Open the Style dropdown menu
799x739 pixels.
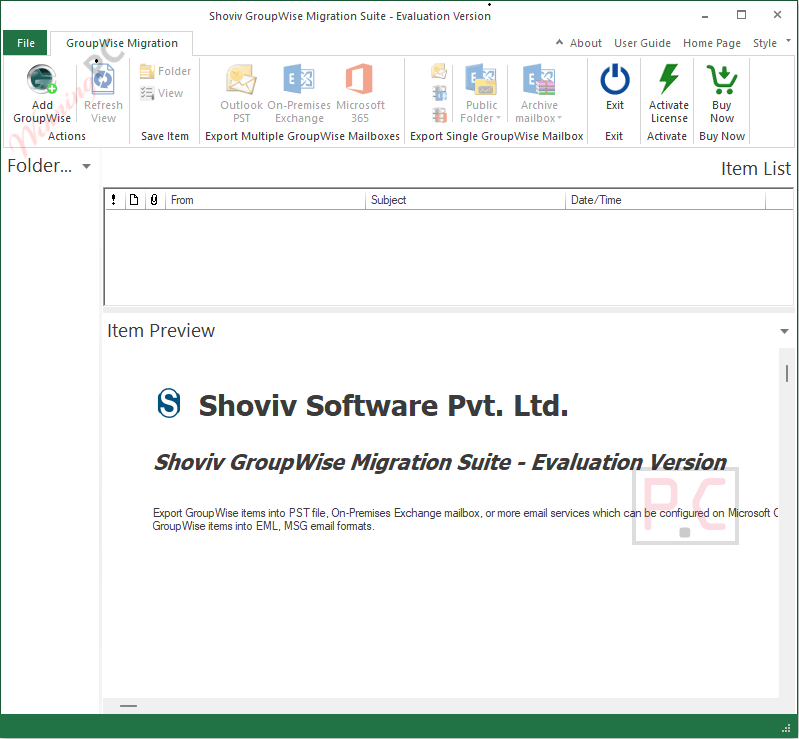[765, 43]
